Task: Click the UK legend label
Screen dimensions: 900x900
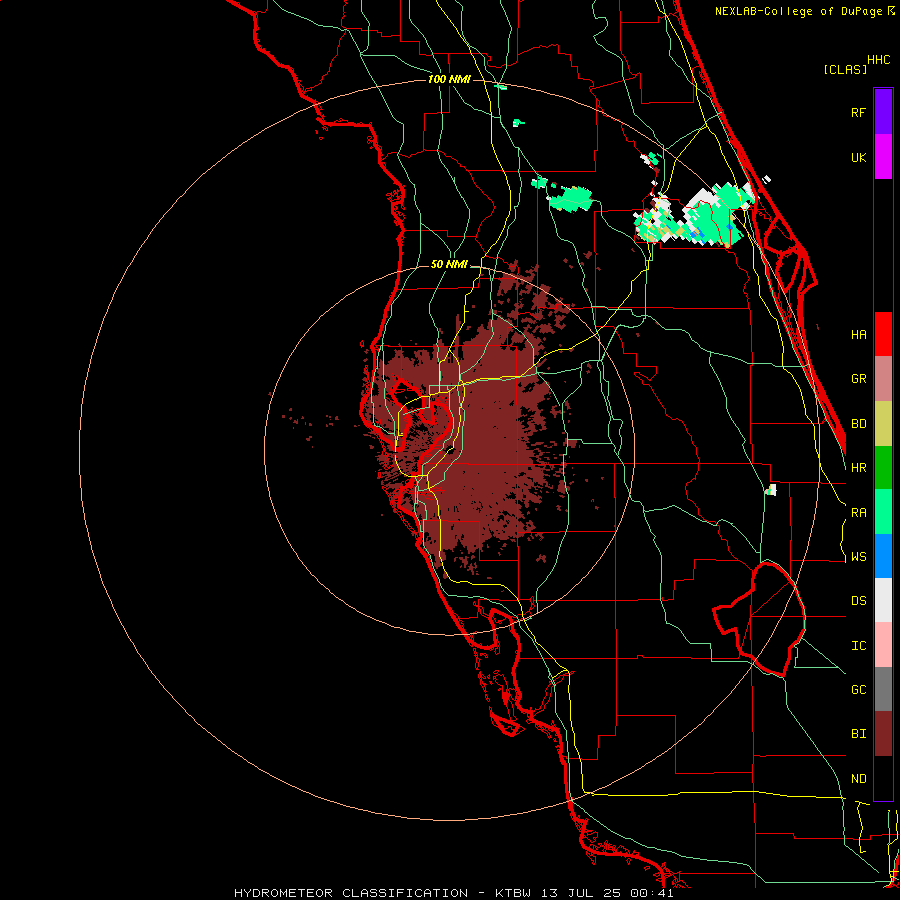Action: click(x=859, y=157)
